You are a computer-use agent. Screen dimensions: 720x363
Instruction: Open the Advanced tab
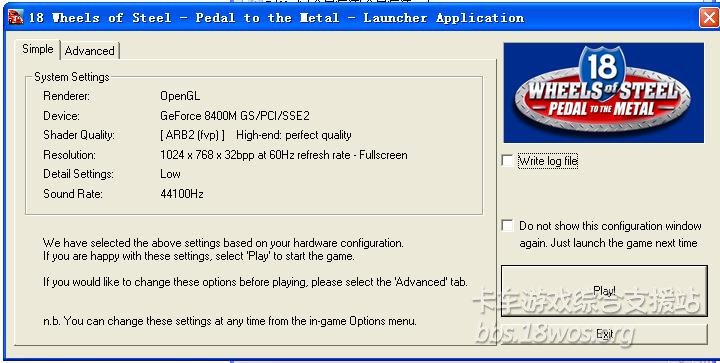[90, 51]
